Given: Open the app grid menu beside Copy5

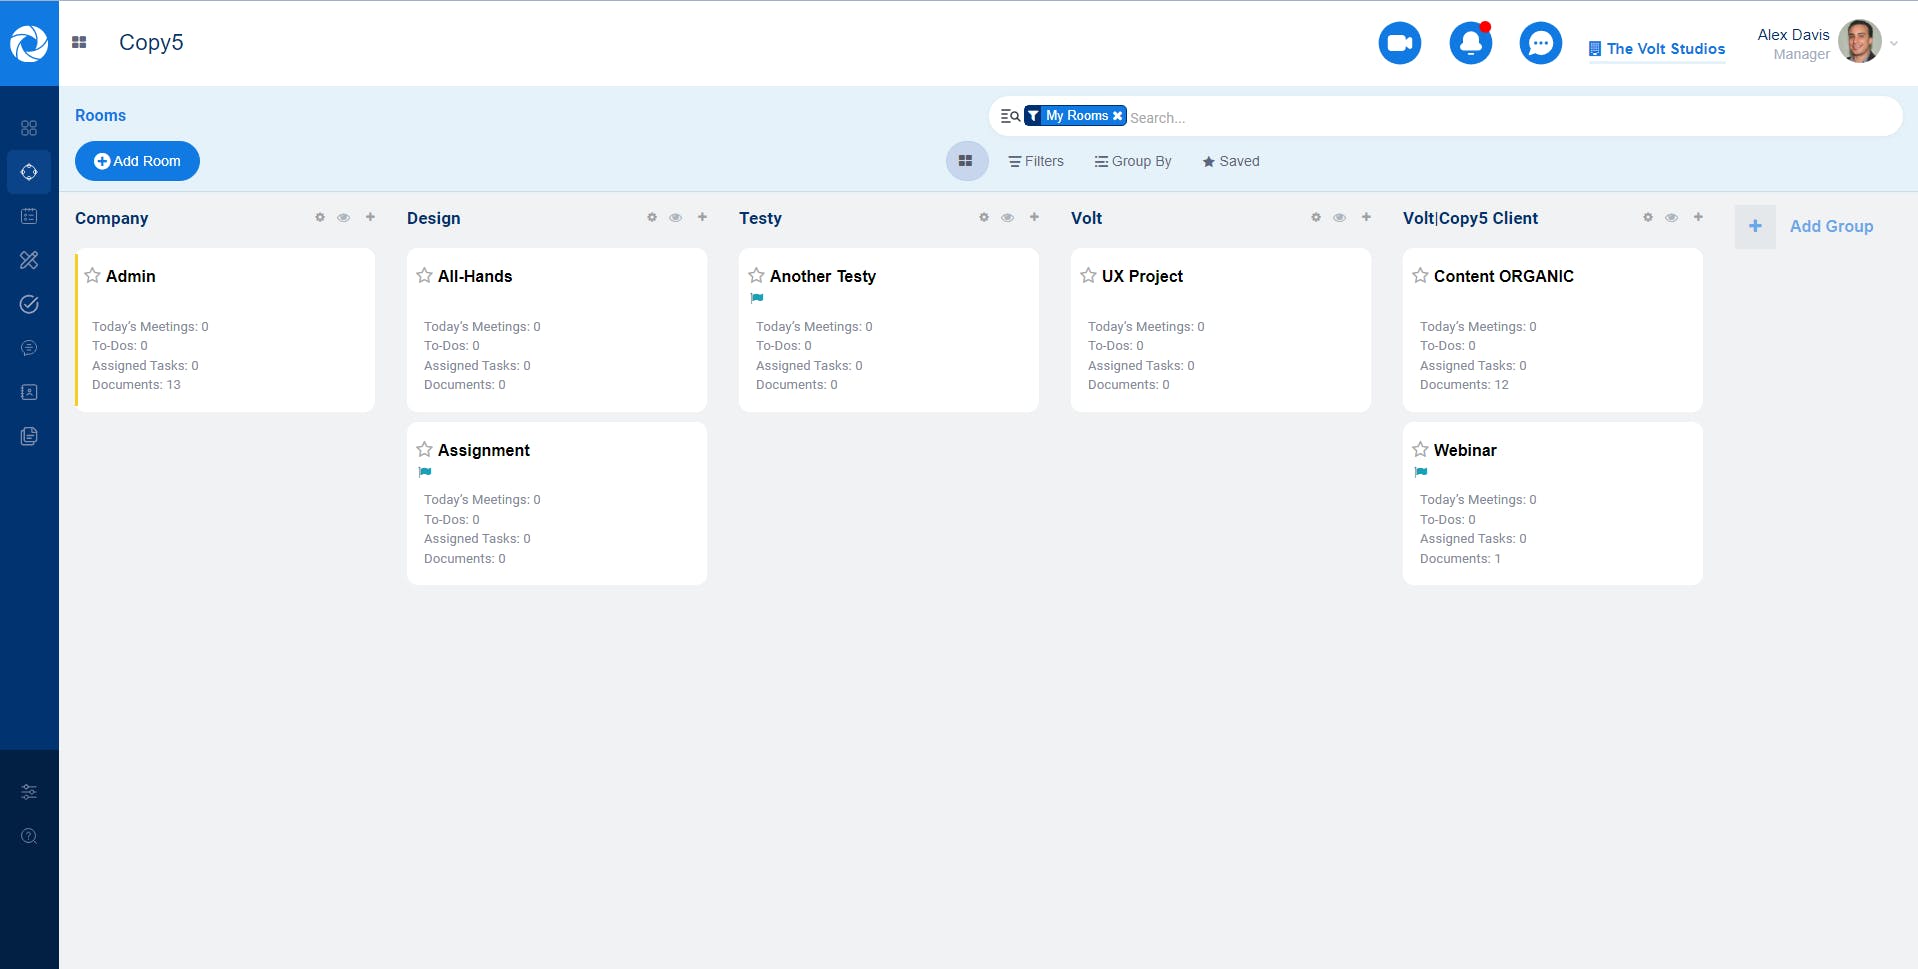Looking at the screenshot, I should pyautogui.click(x=79, y=42).
